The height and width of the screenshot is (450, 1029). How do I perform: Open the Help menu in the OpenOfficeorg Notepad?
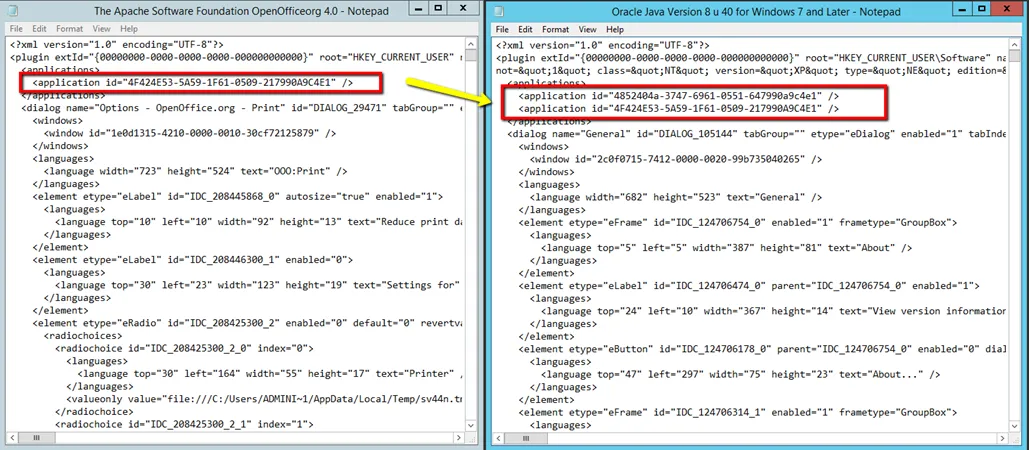[131, 29]
